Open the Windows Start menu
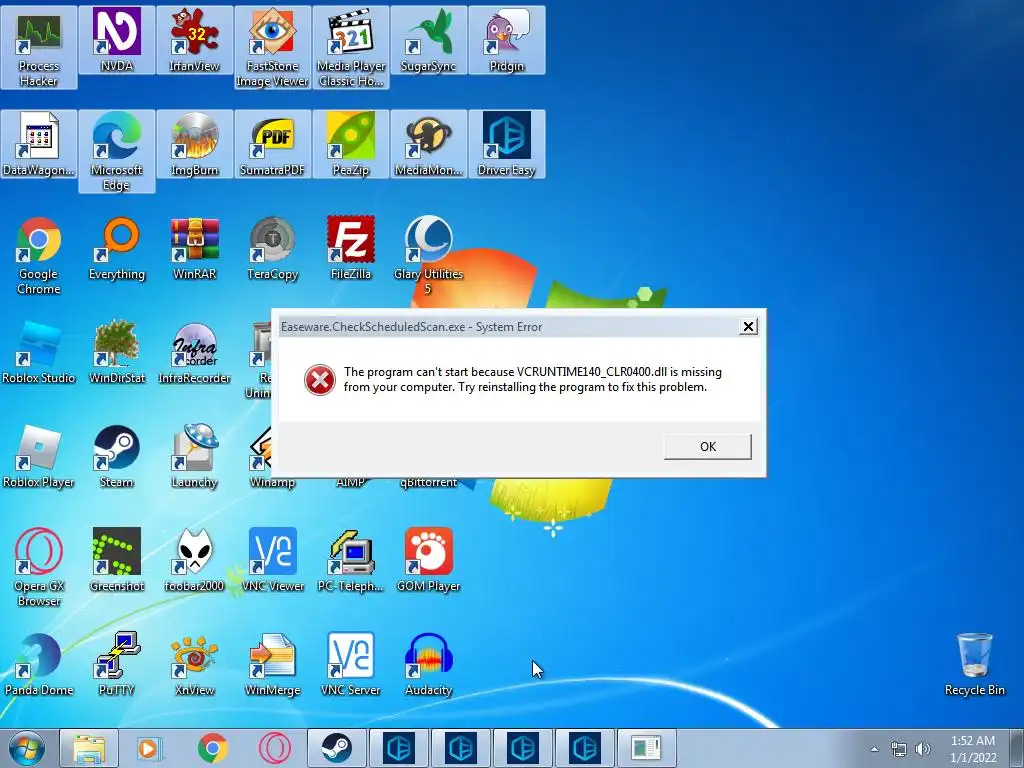1024x768 pixels. [x=27, y=748]
